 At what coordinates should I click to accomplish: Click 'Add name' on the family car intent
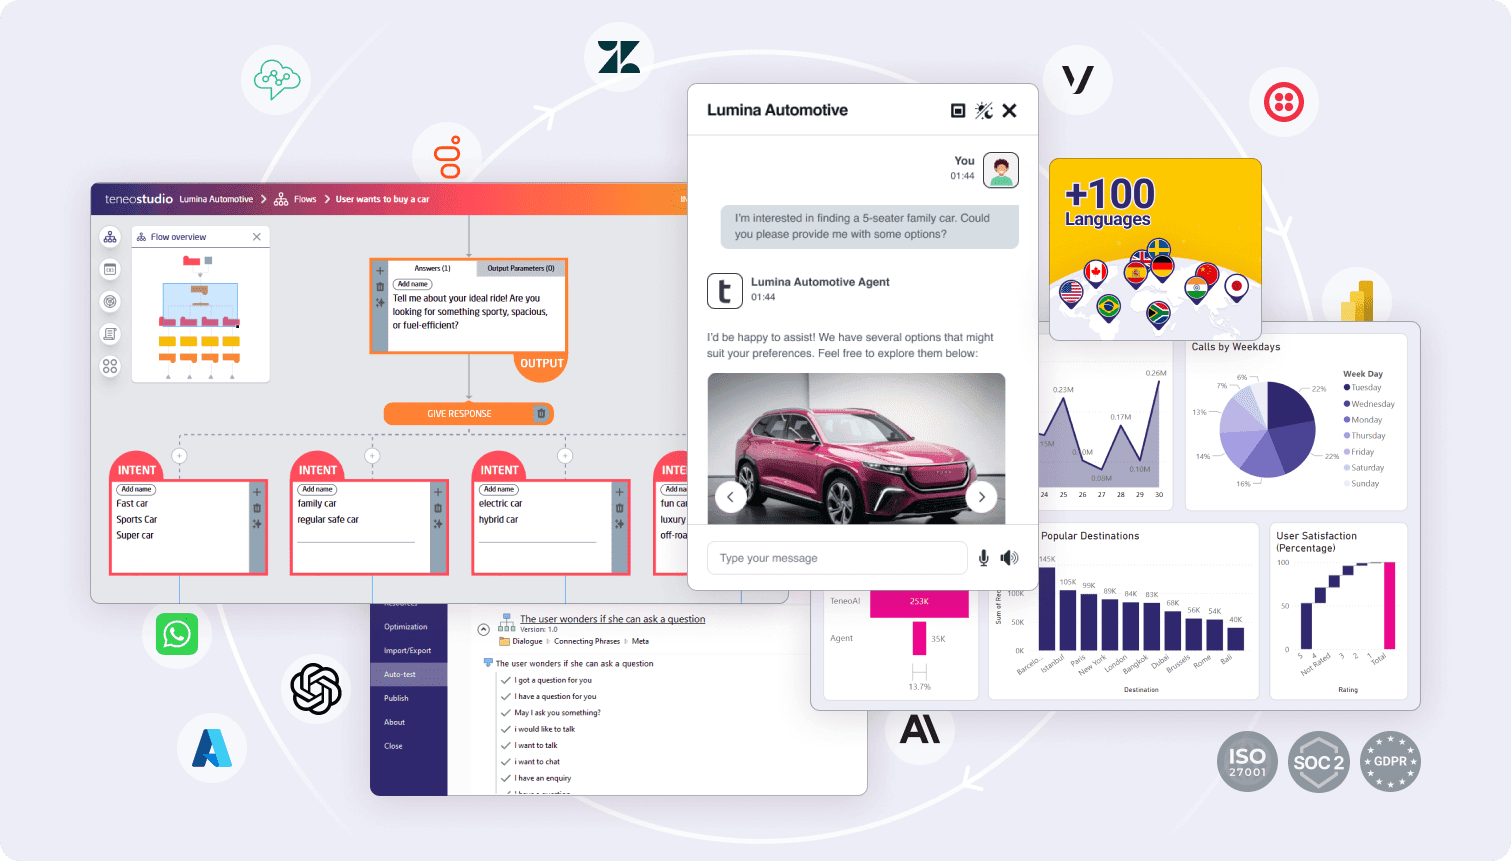pyautogui.click(x=317, y=489)
